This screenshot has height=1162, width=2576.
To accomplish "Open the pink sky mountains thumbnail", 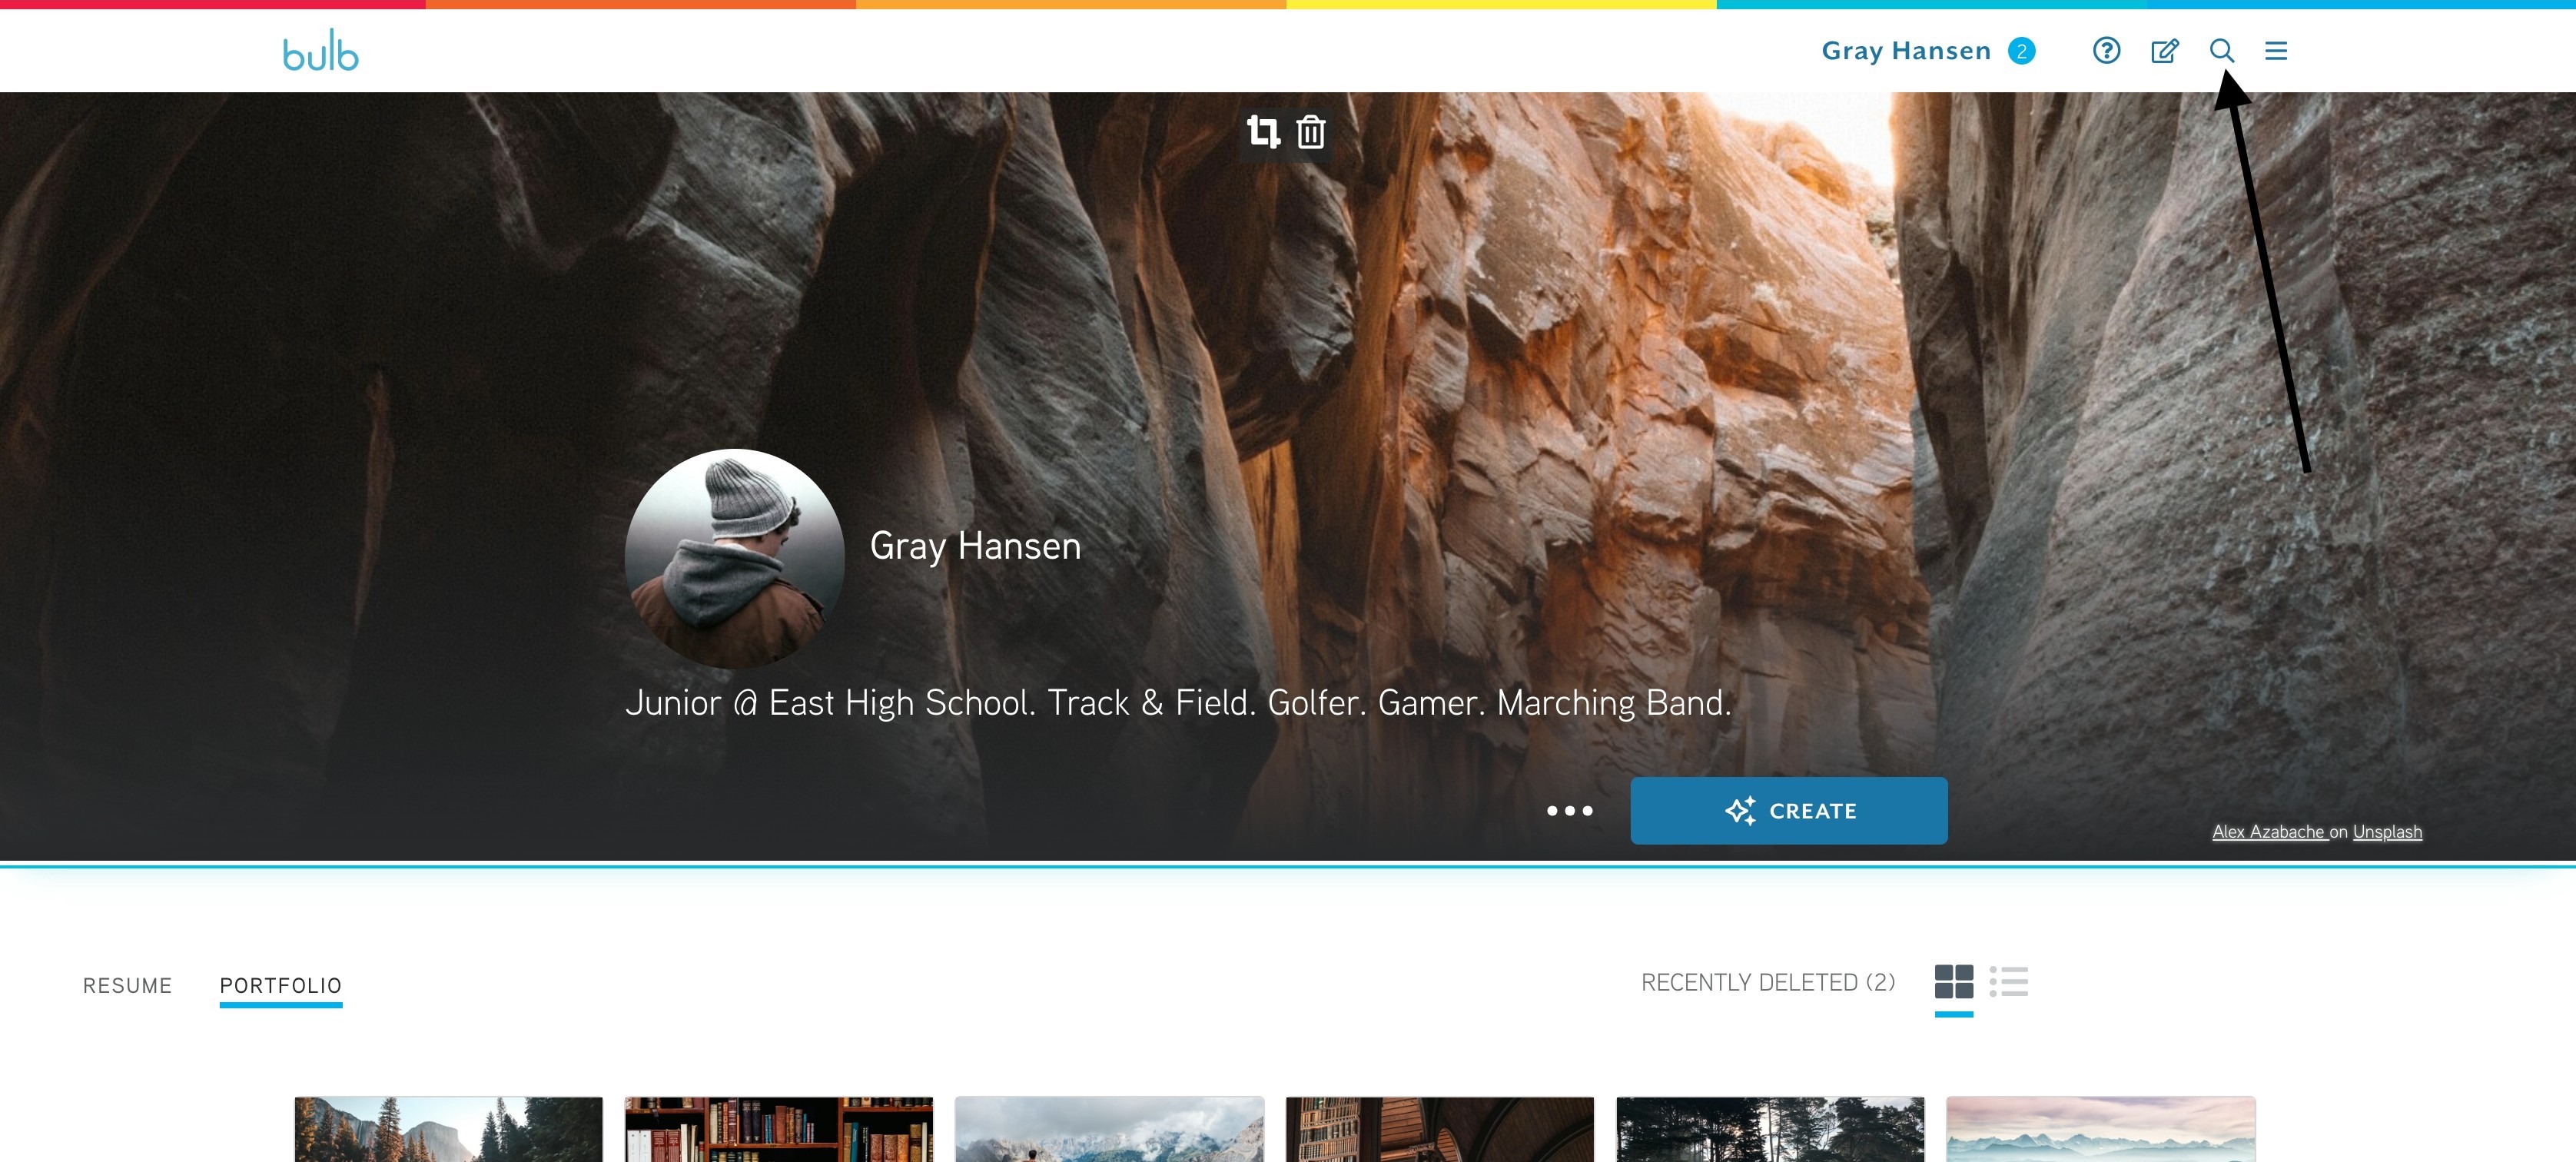I will [x=2100, y=1129].
